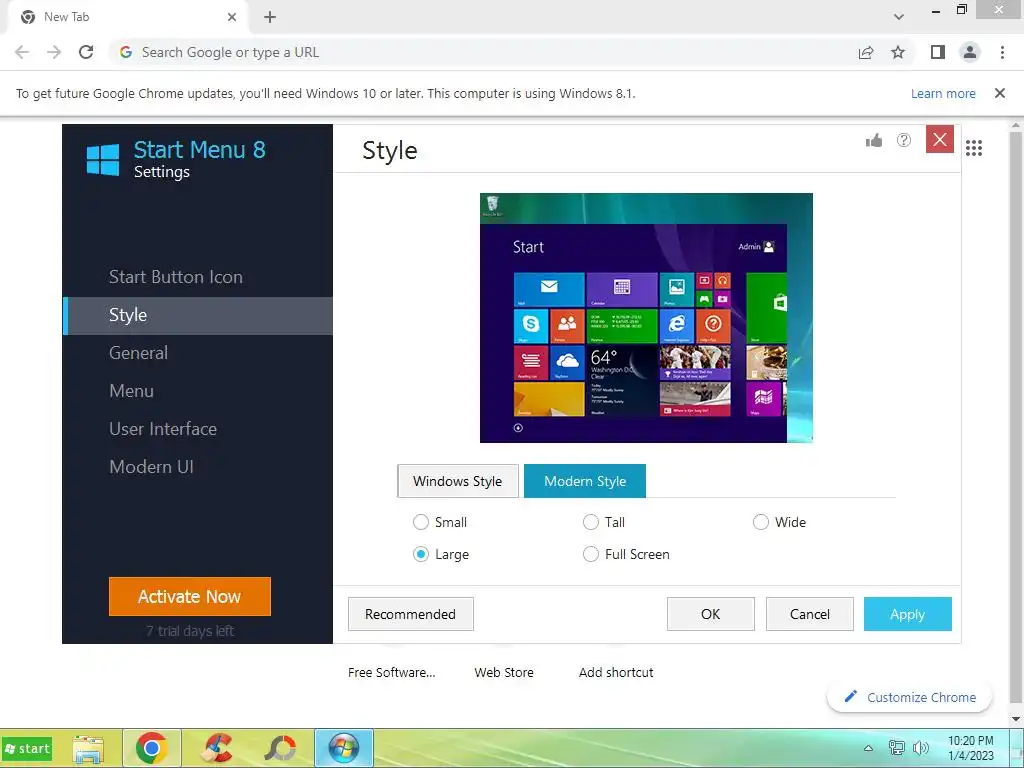Click the Chrome taskbar icon
This screenshot has width=1024, height=768.
(152, 748)
